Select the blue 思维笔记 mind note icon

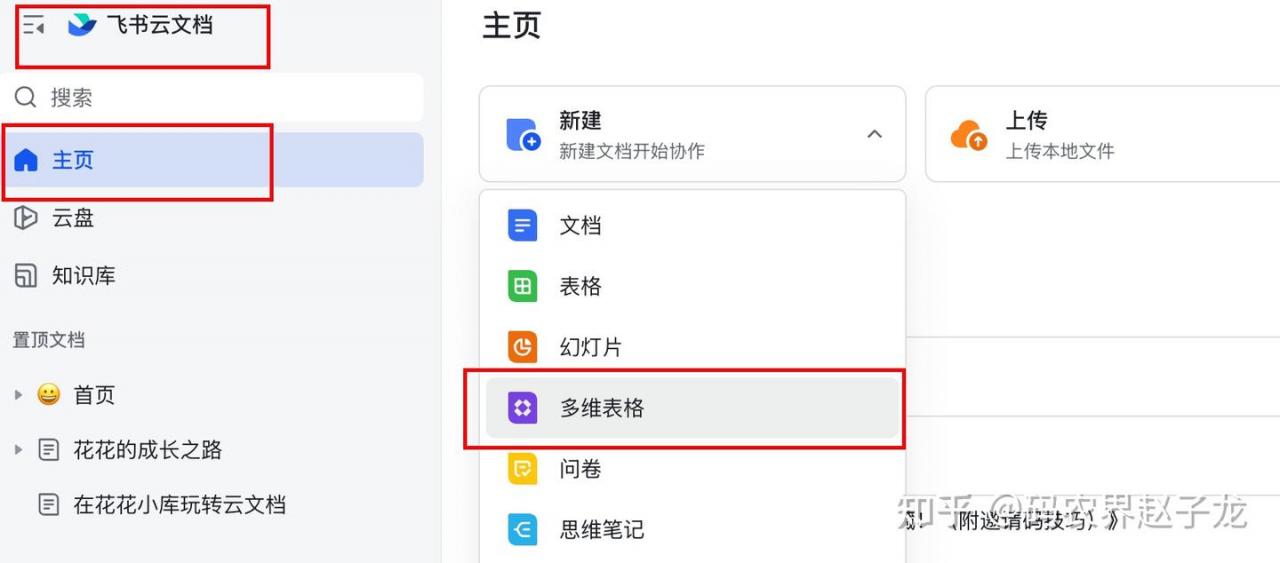[522, 529]
